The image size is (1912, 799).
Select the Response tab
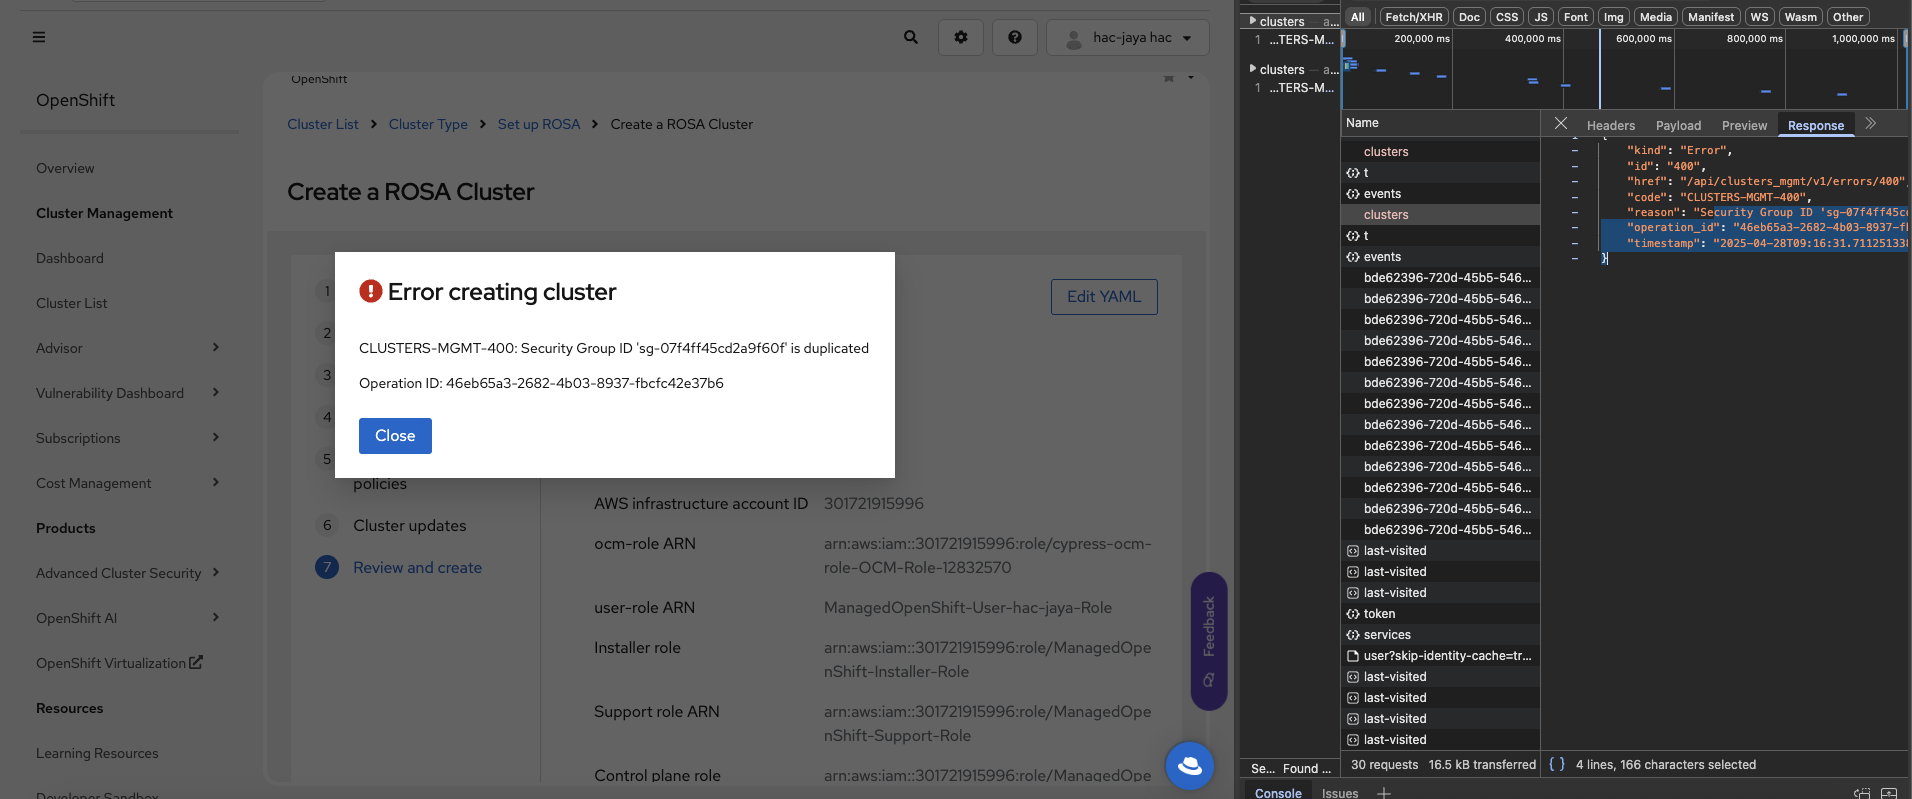[x=1816, y=125]
